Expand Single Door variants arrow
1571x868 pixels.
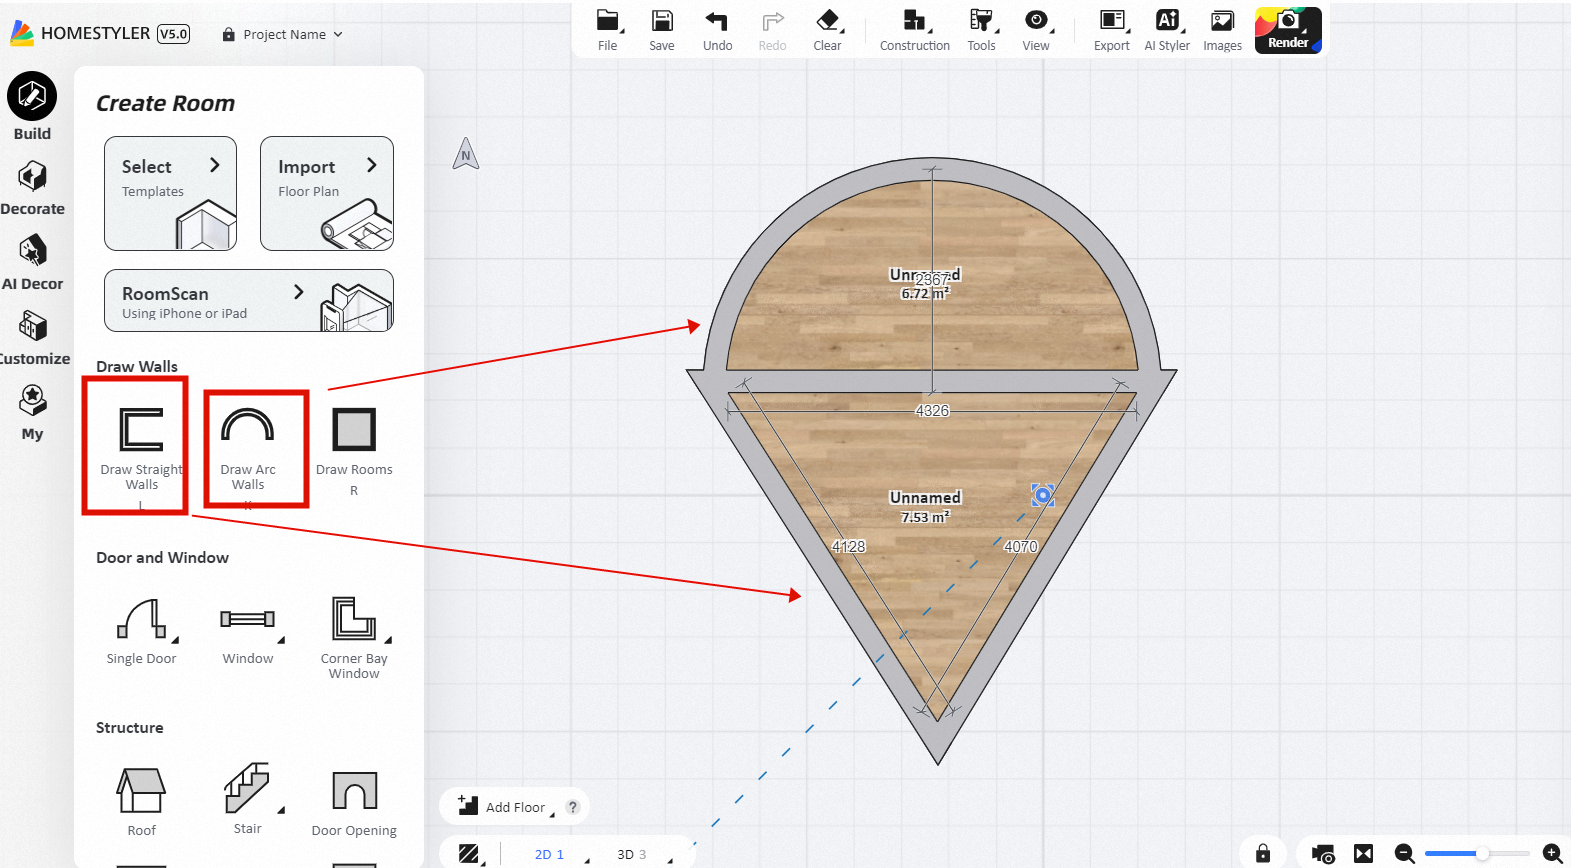tap(175, 640)
